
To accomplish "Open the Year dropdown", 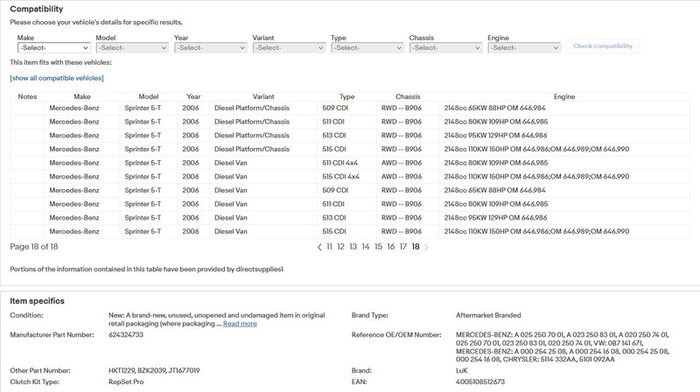I will (x=211, y=48).
